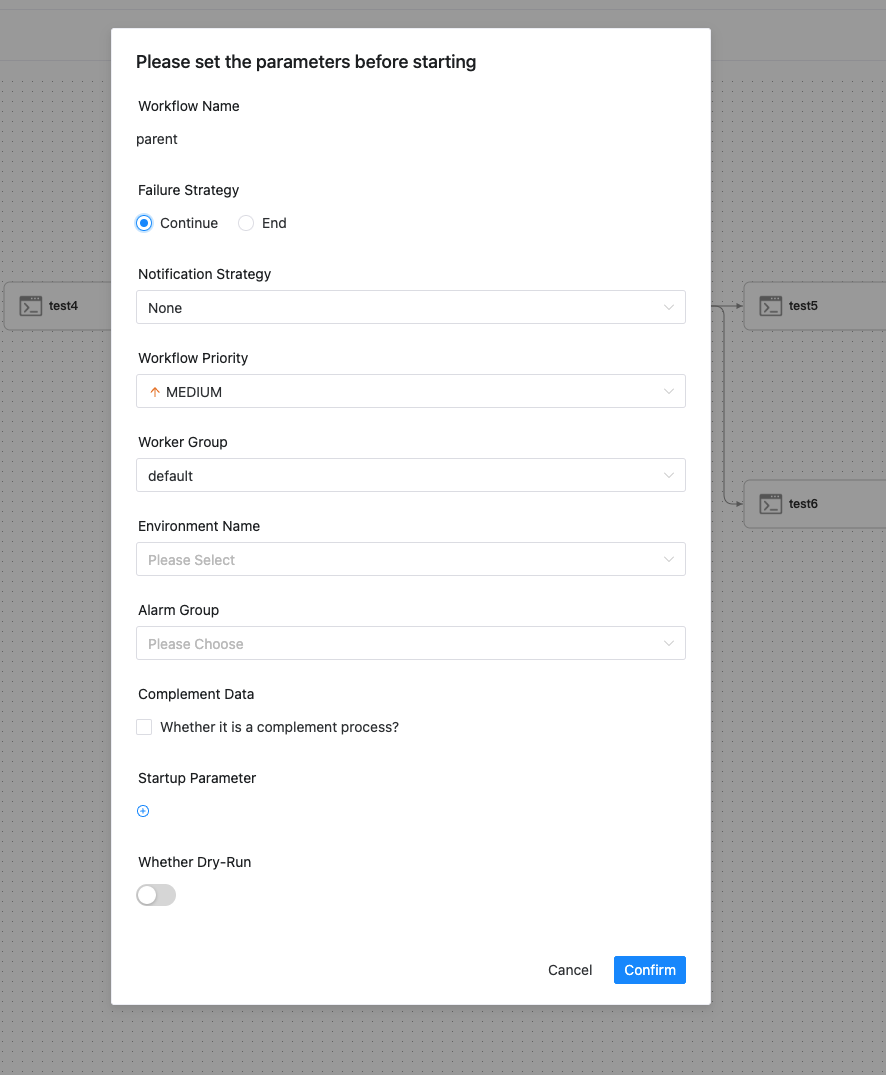The image size is (886, 1075).
Task: Select the Continue failure strategy radio button
Action: 144,223
